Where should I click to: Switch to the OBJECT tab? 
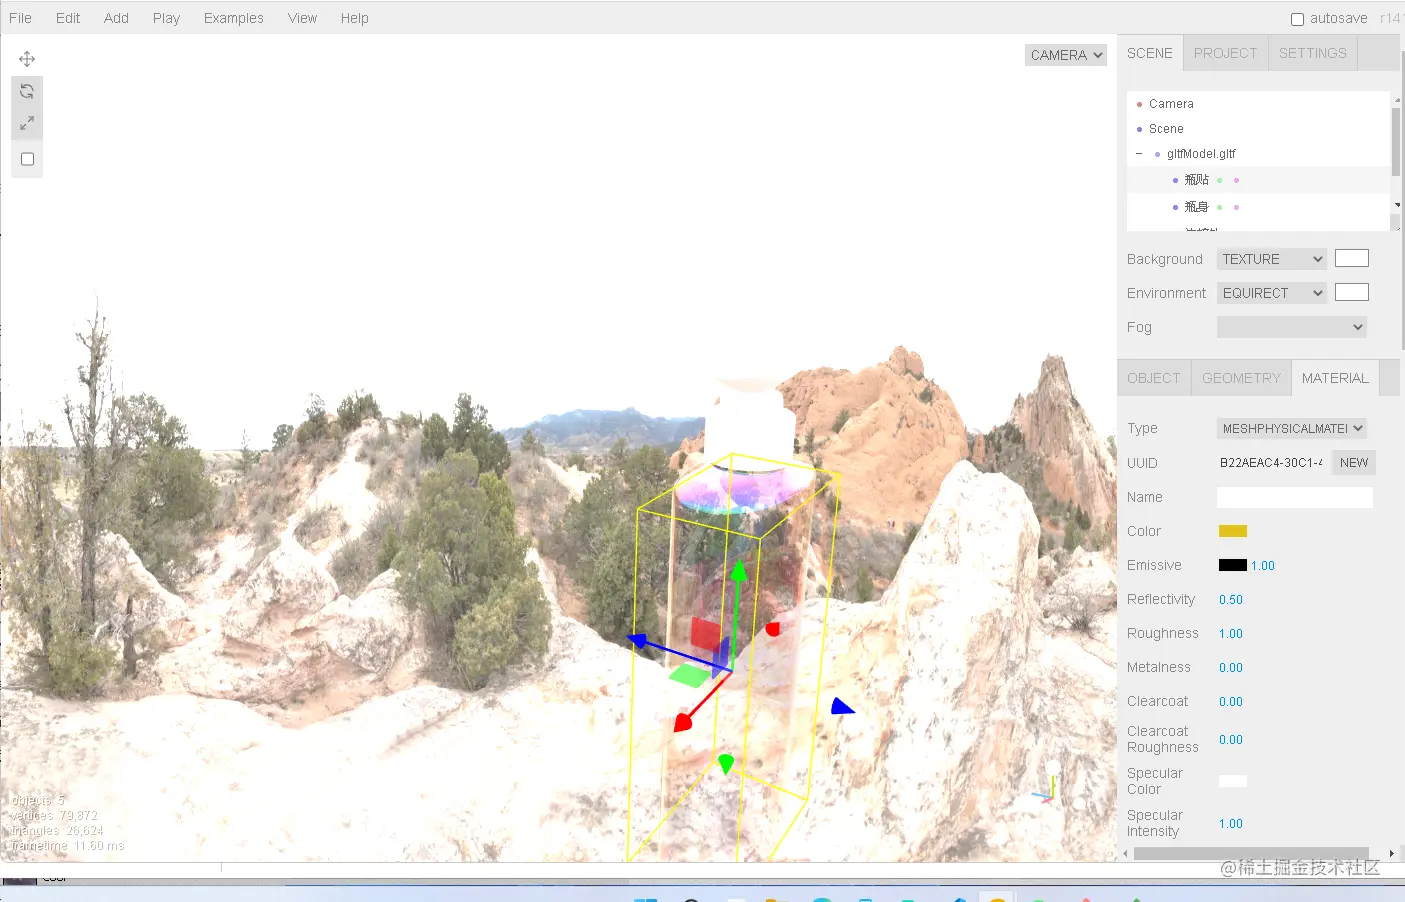click(x=1154, y=378)
